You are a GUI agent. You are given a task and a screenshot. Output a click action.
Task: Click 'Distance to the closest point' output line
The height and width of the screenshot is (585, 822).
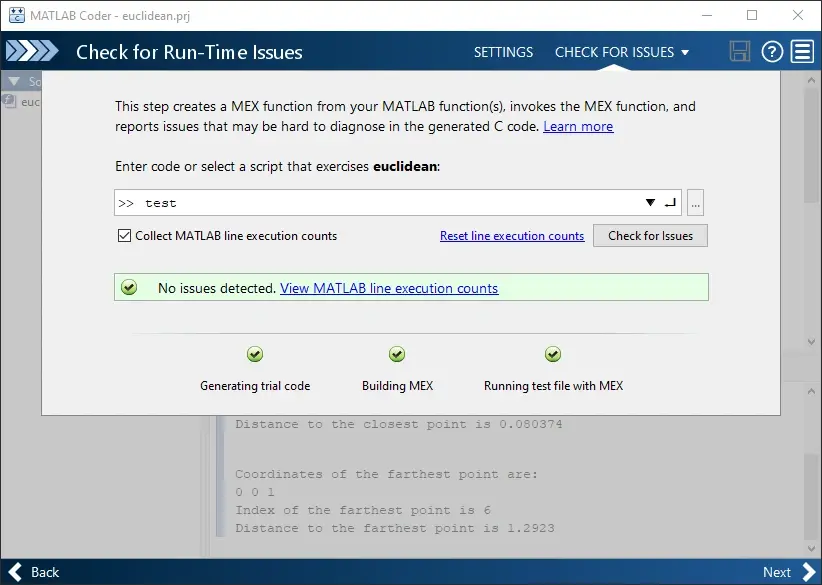(398, 424)
